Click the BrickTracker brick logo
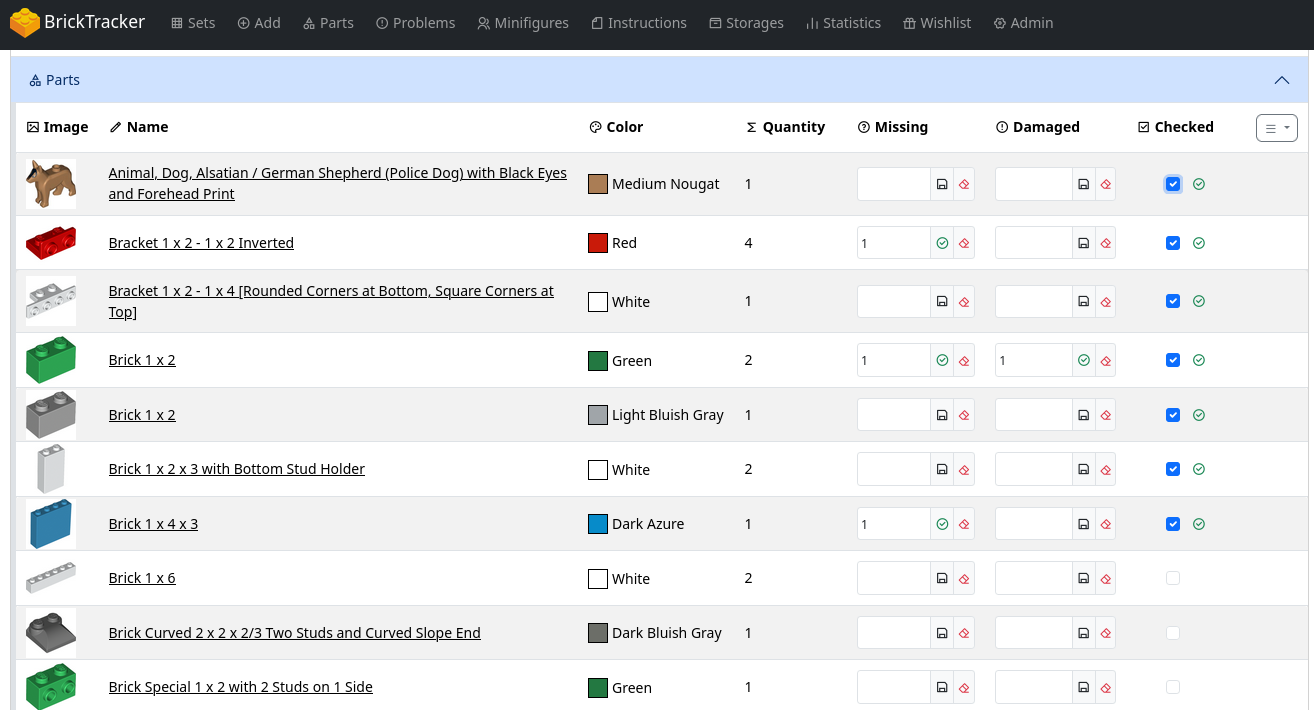The width and height of the screenshot is (1314, 710). [x=25, y=23]
